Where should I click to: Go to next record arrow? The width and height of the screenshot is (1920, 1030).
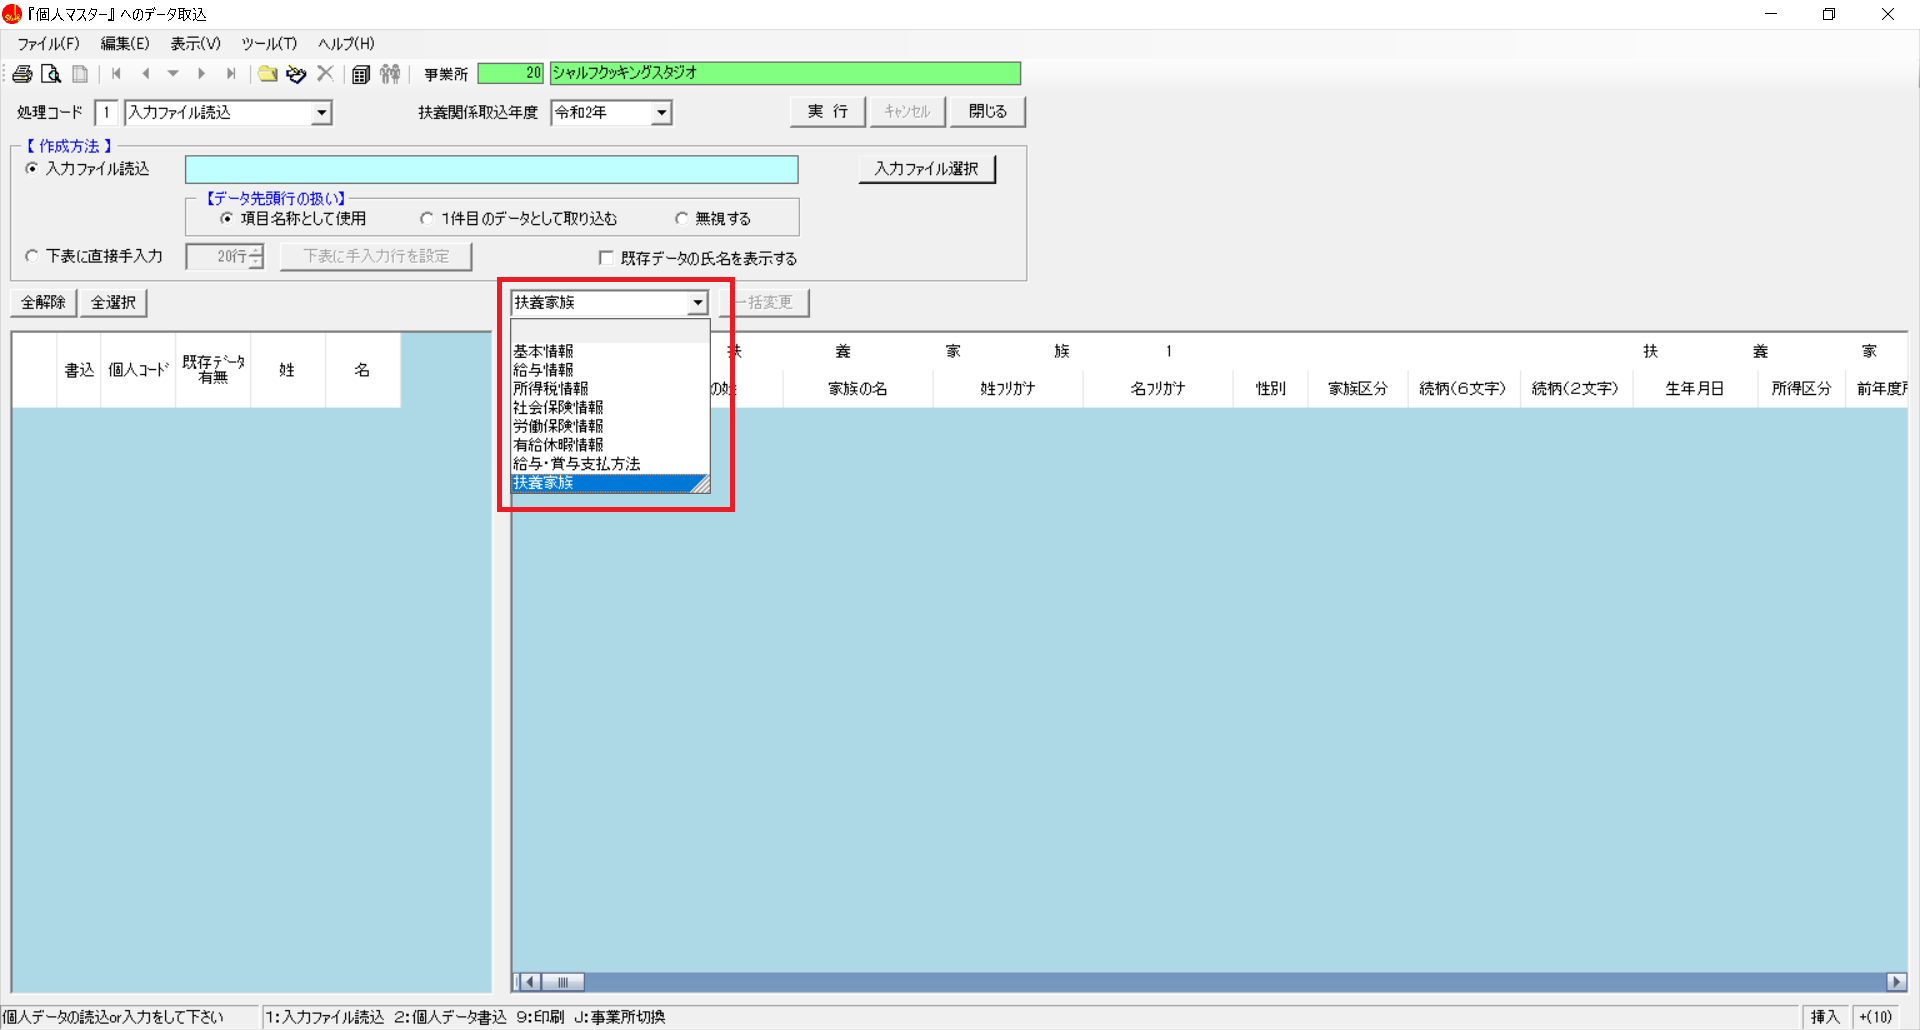point(202,74)
